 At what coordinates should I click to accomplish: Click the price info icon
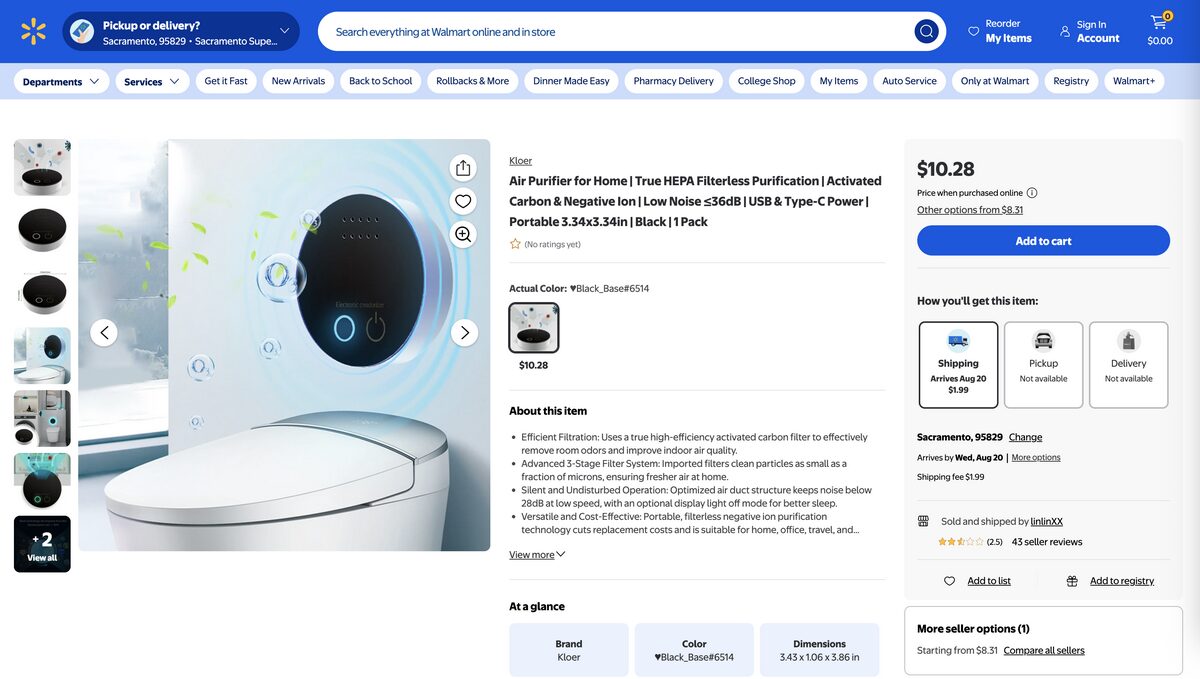tap(1032, 193)
